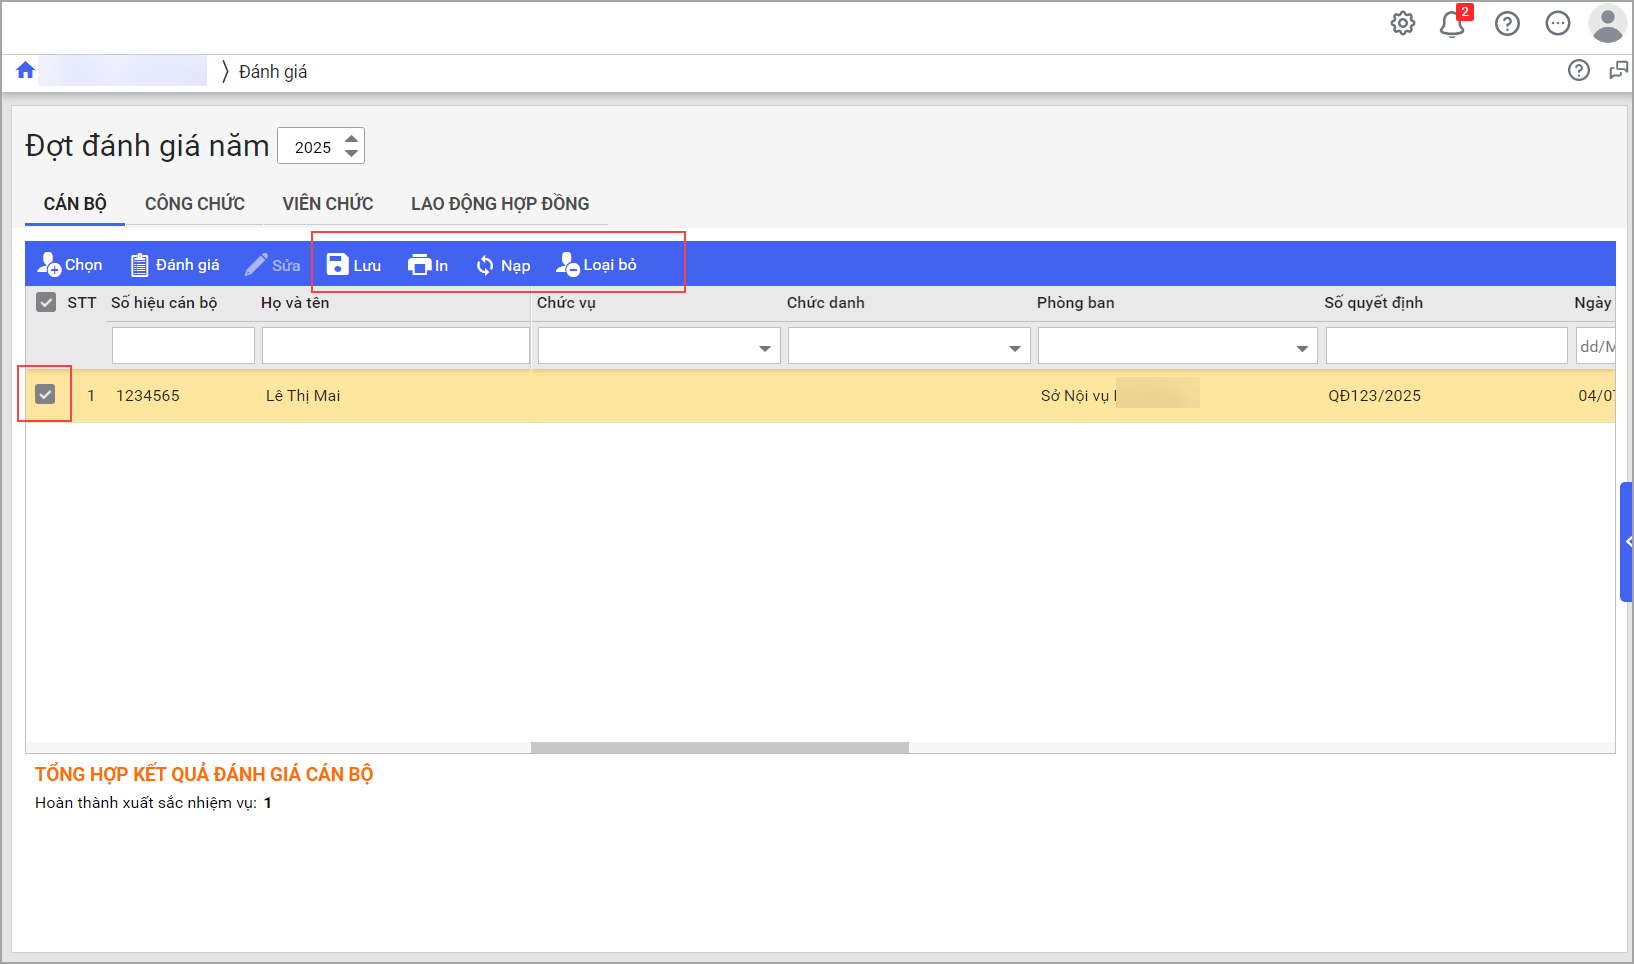
Task: Click the Home icon in breadcrumb
Action: pyautogui.click(x=26, y=70)
